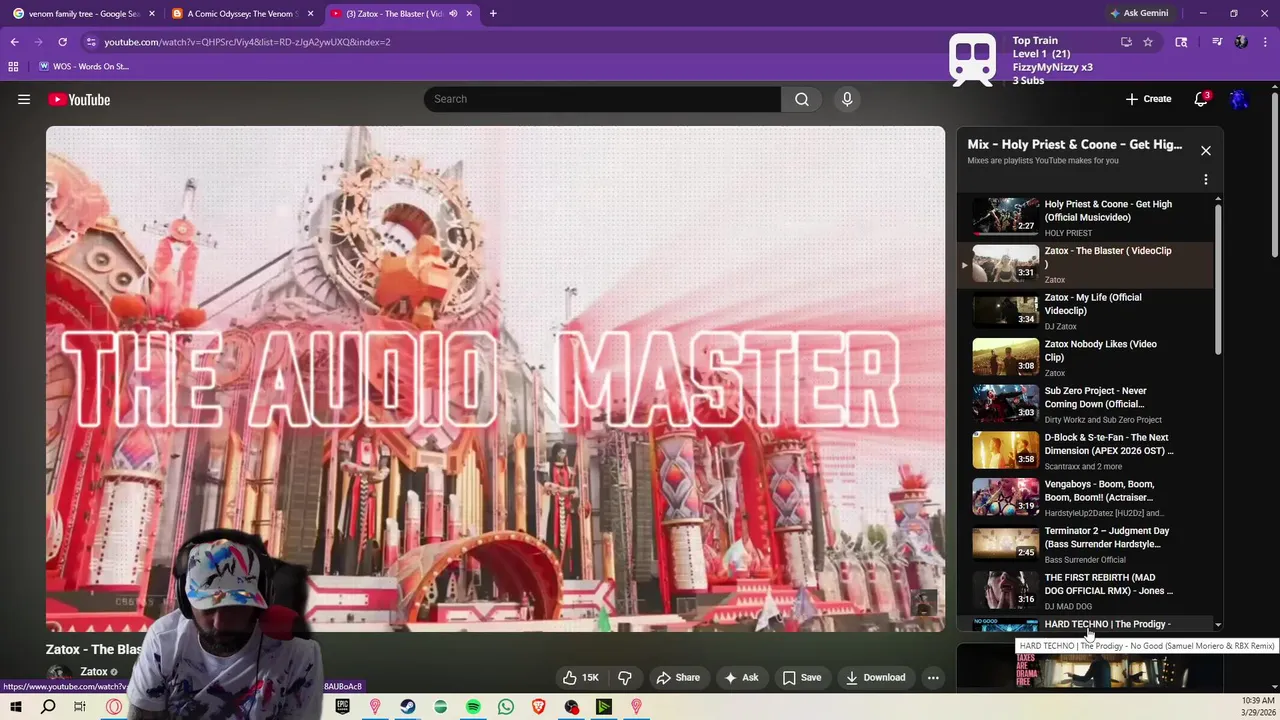
Task: Play D-Block & S-te-Fan The Next Dimension
Action: tap(1085, 451)
